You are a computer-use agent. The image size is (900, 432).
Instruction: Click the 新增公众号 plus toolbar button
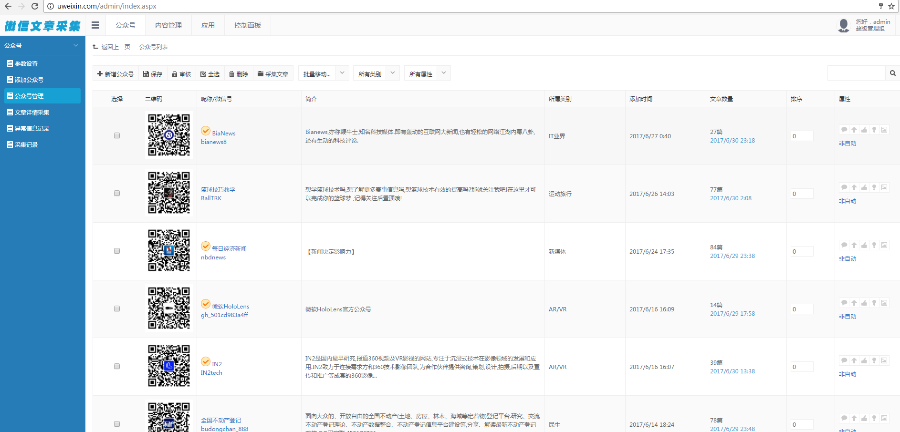(115, 73)
